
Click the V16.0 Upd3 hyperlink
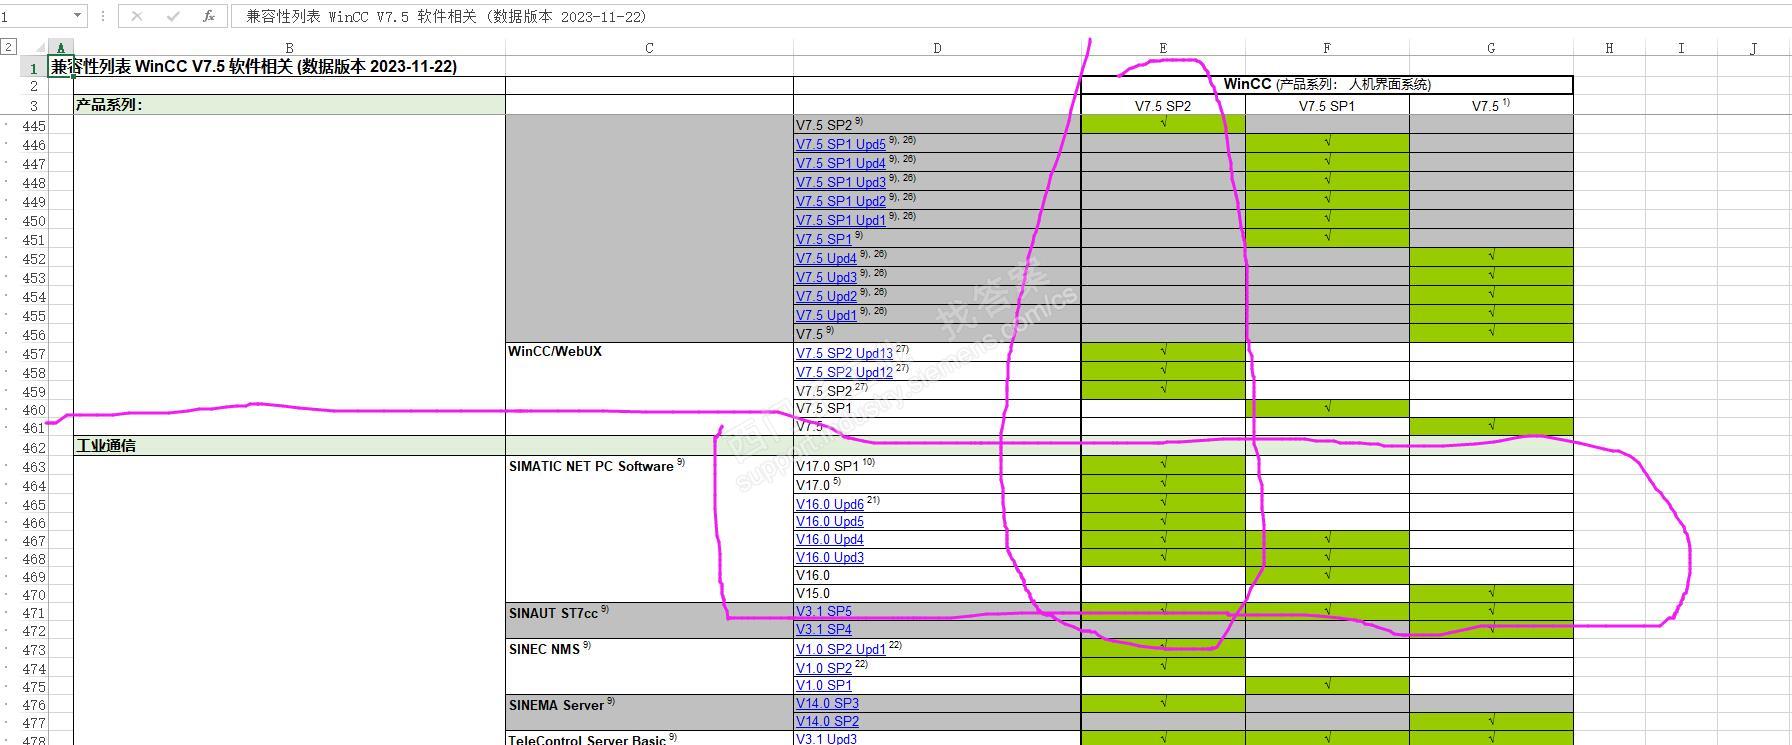pyautogui.click(x=830, y=557)
